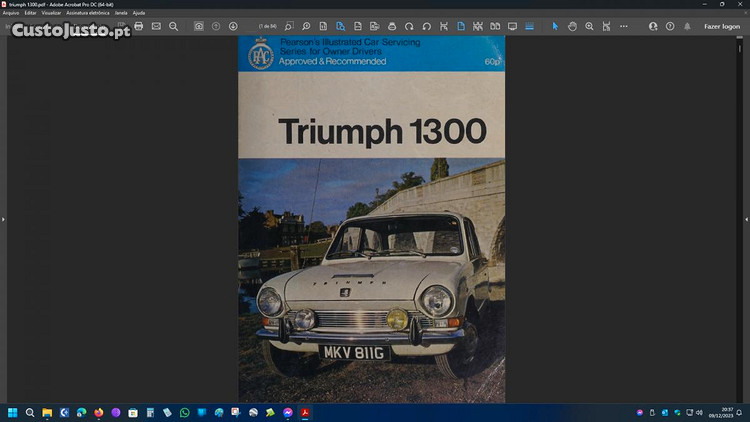Image resolution: width=750 pixels, height=422 pixels.
Task: Click the page number field
Action: 266,26
